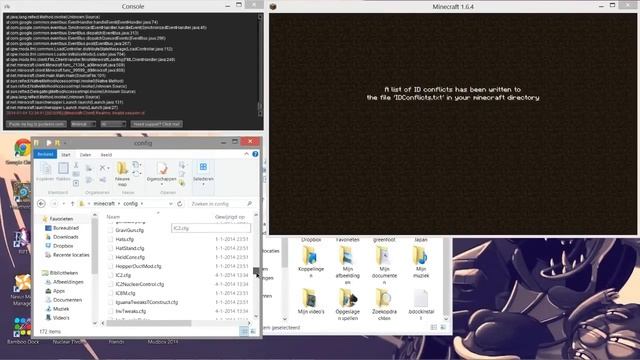Open quick access toolbar dropdown

click(x=65, y=143)
